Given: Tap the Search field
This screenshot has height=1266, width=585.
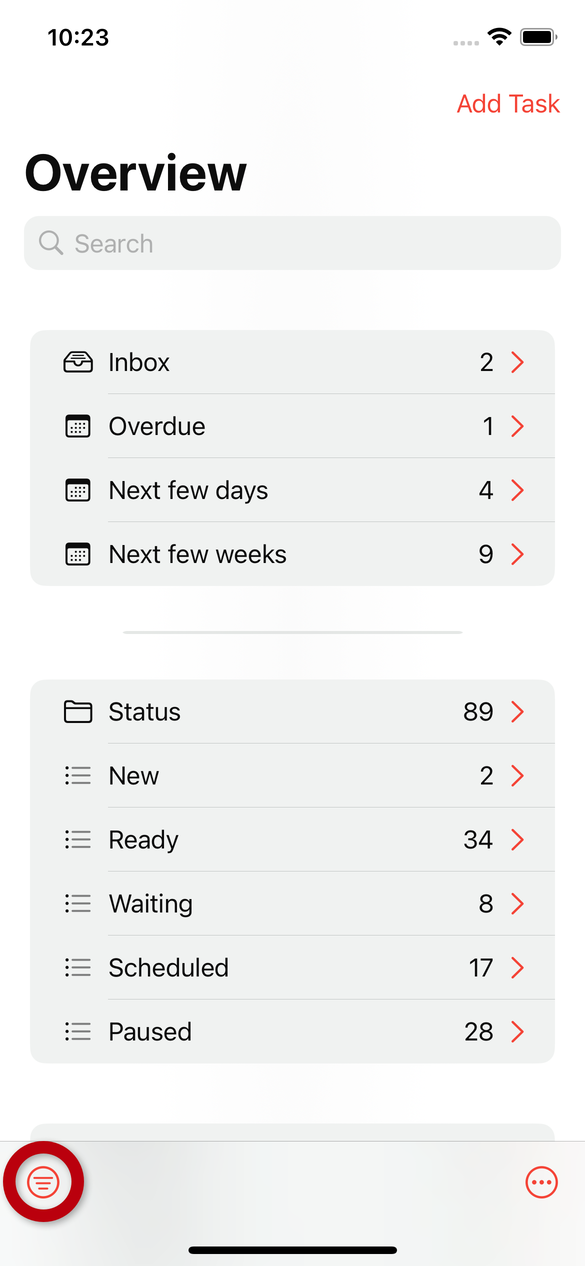Looking at the screenshot, I should tap(292, 242).
